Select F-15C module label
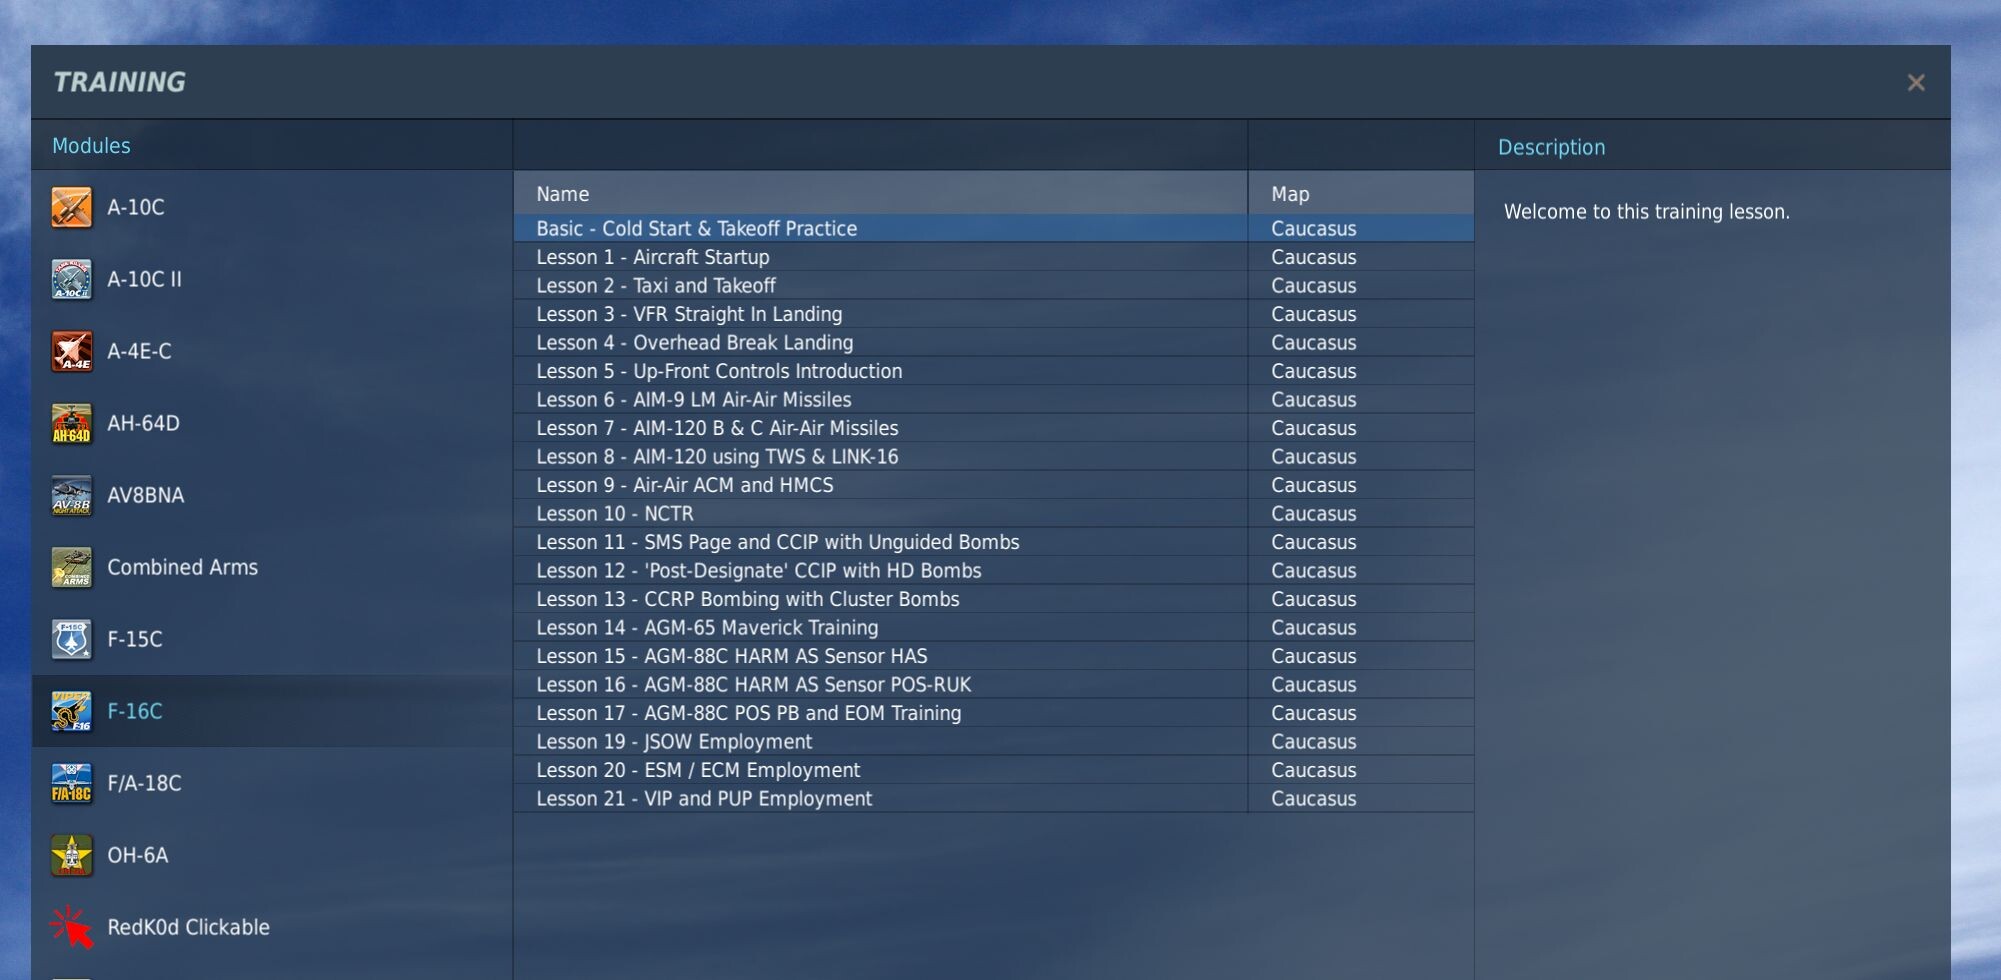Image resolution: width=2001 pixels, height=980 pixels. (x=135, y=639)
